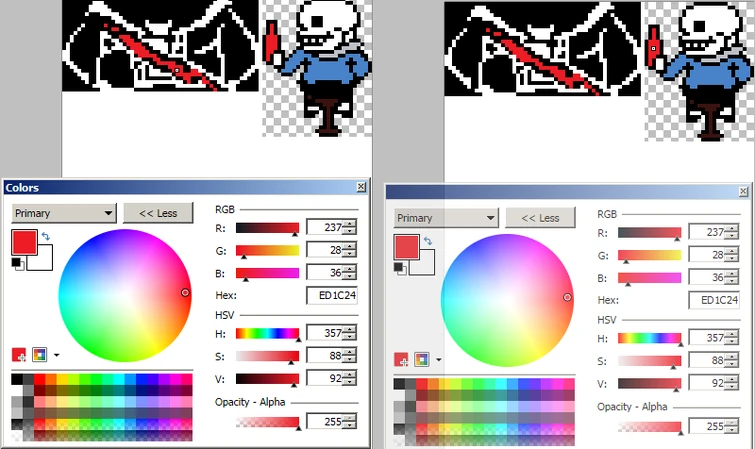Image resolution: width=755 pixels, height=449 pixels.
Task: Adjust the V value slider in titled Colors window
Action: coord(267,379)
